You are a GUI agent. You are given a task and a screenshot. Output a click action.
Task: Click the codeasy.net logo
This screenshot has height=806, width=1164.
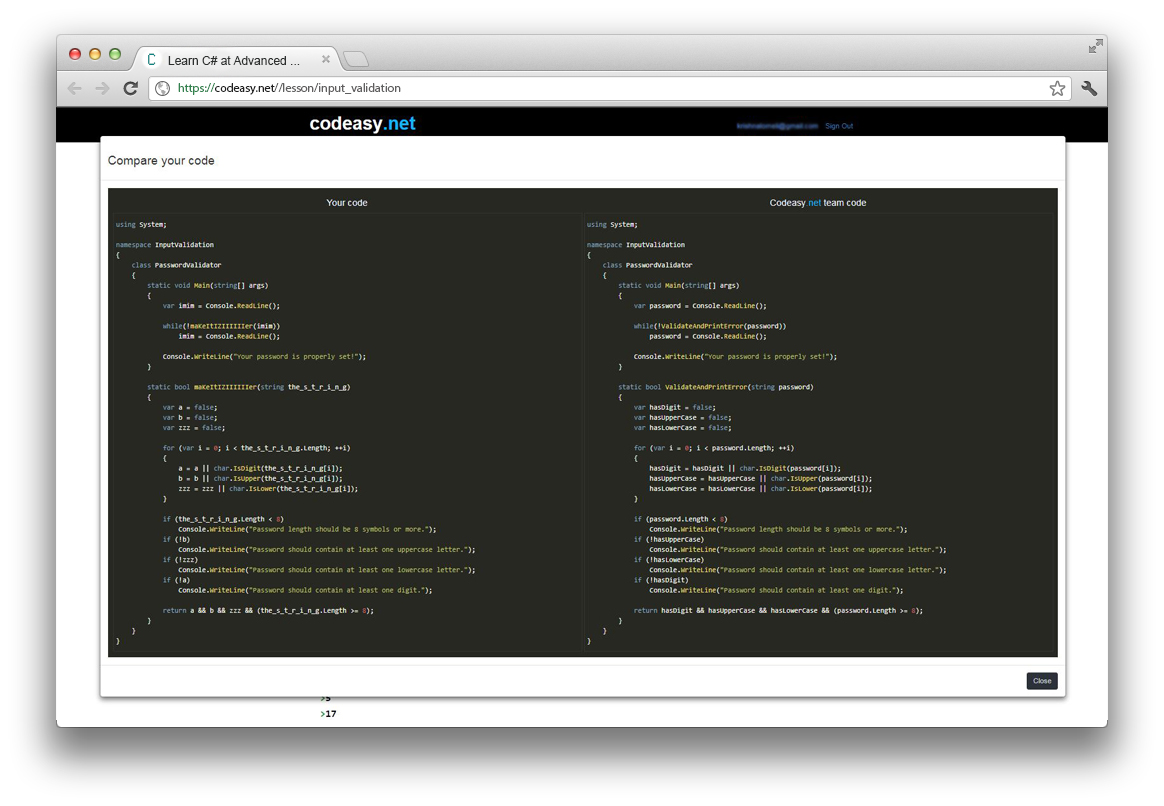(362, 123)
